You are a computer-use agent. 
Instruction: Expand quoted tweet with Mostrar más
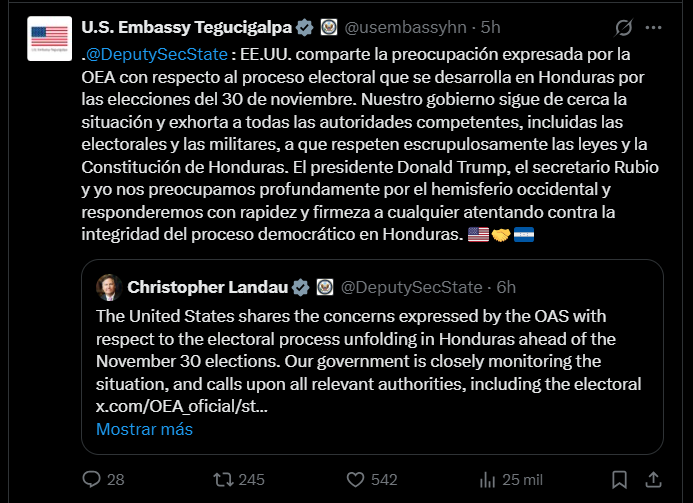[144, 429]
